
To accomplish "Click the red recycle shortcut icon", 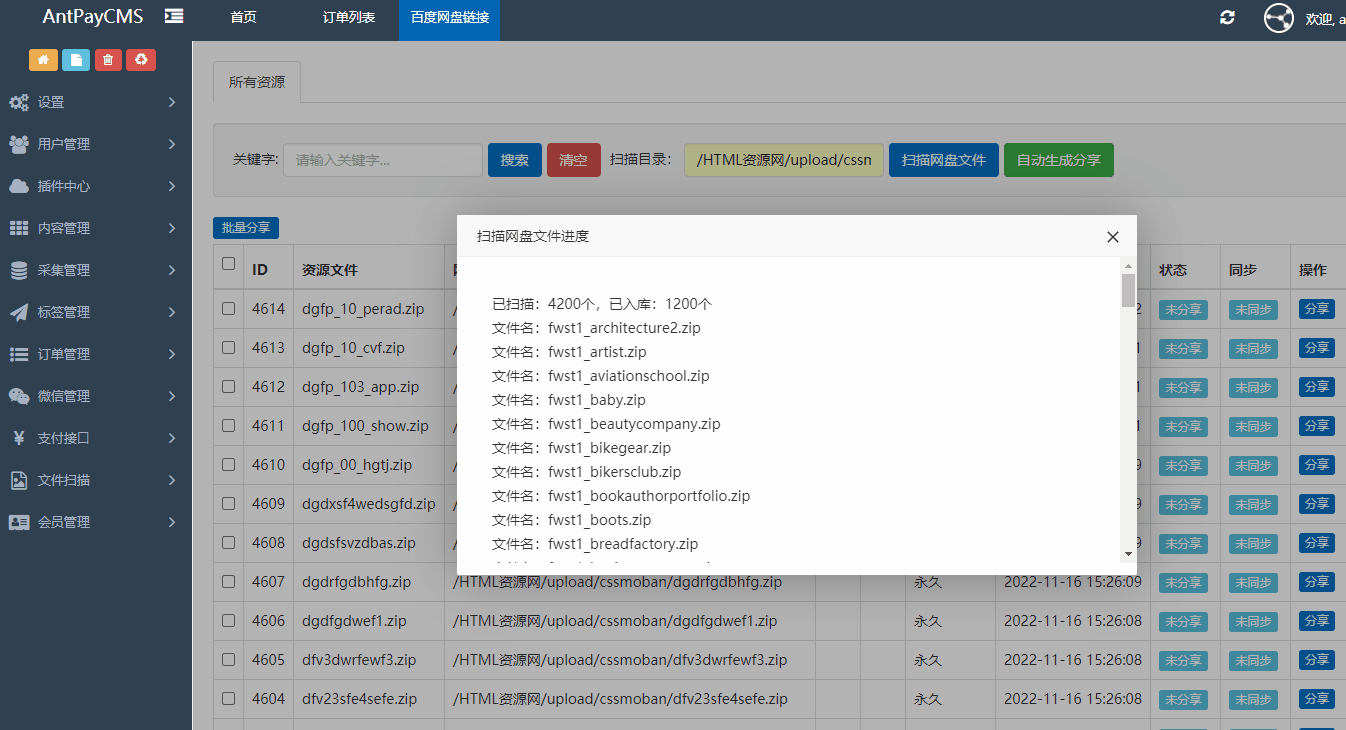I will [141, 60].
